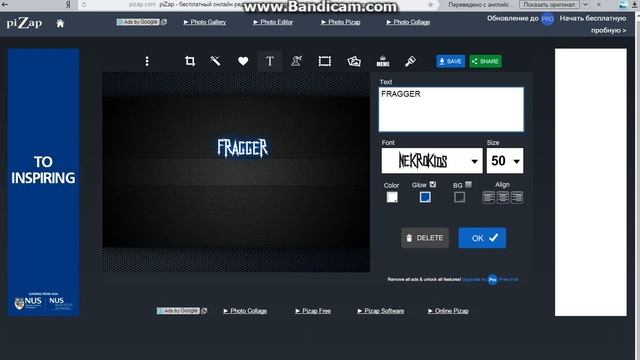Click the NUS To Inspiring ad banner
The image size is (640, 360).
pyautogui.click(x=43, y=182)
